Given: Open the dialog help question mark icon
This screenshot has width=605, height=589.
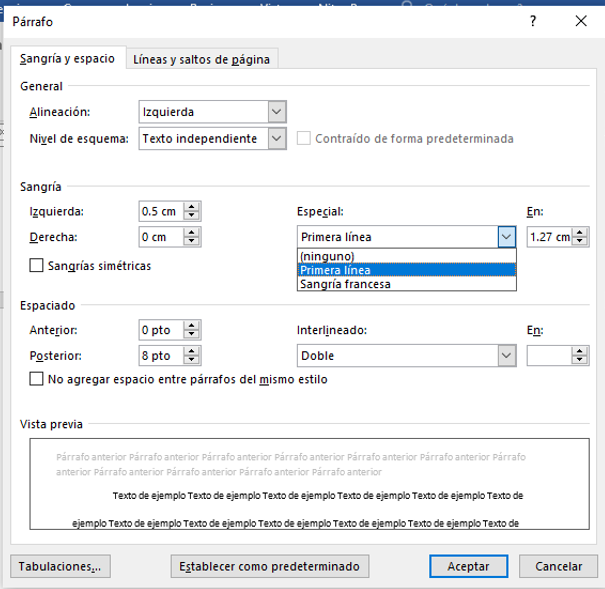Looking at the screenshot, I should [531, 21].
